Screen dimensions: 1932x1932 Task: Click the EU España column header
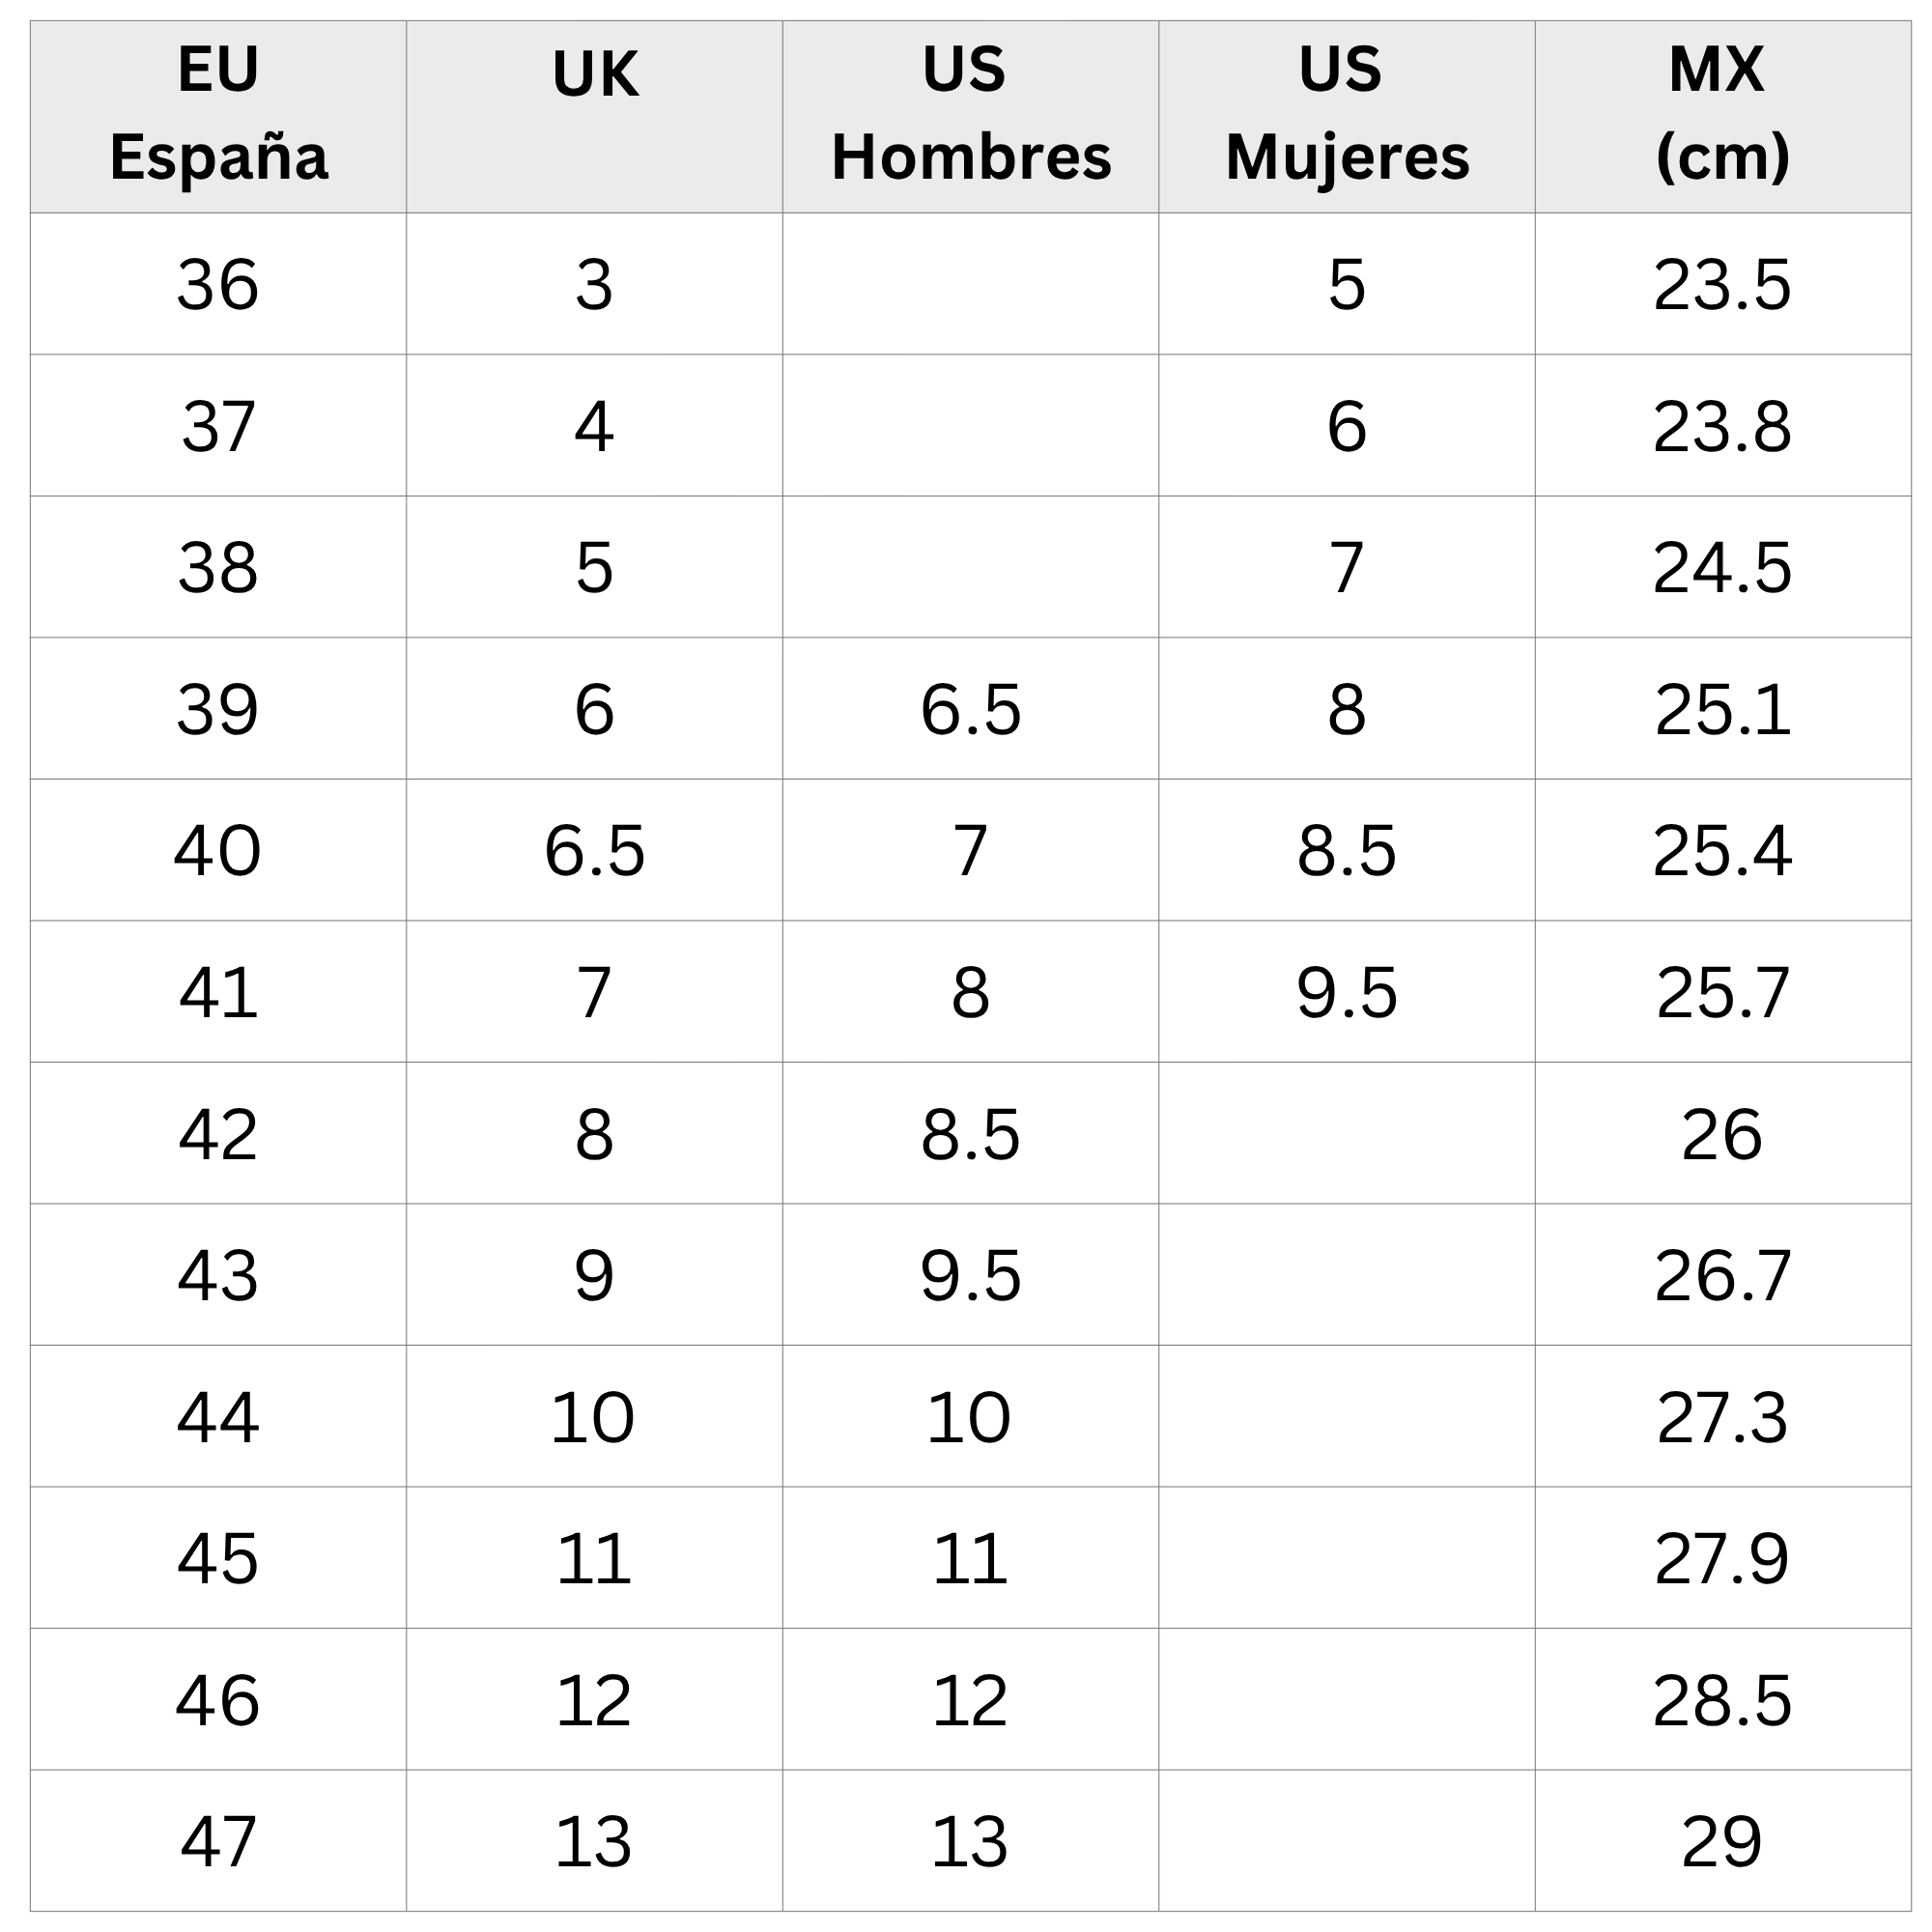(218, 115)
